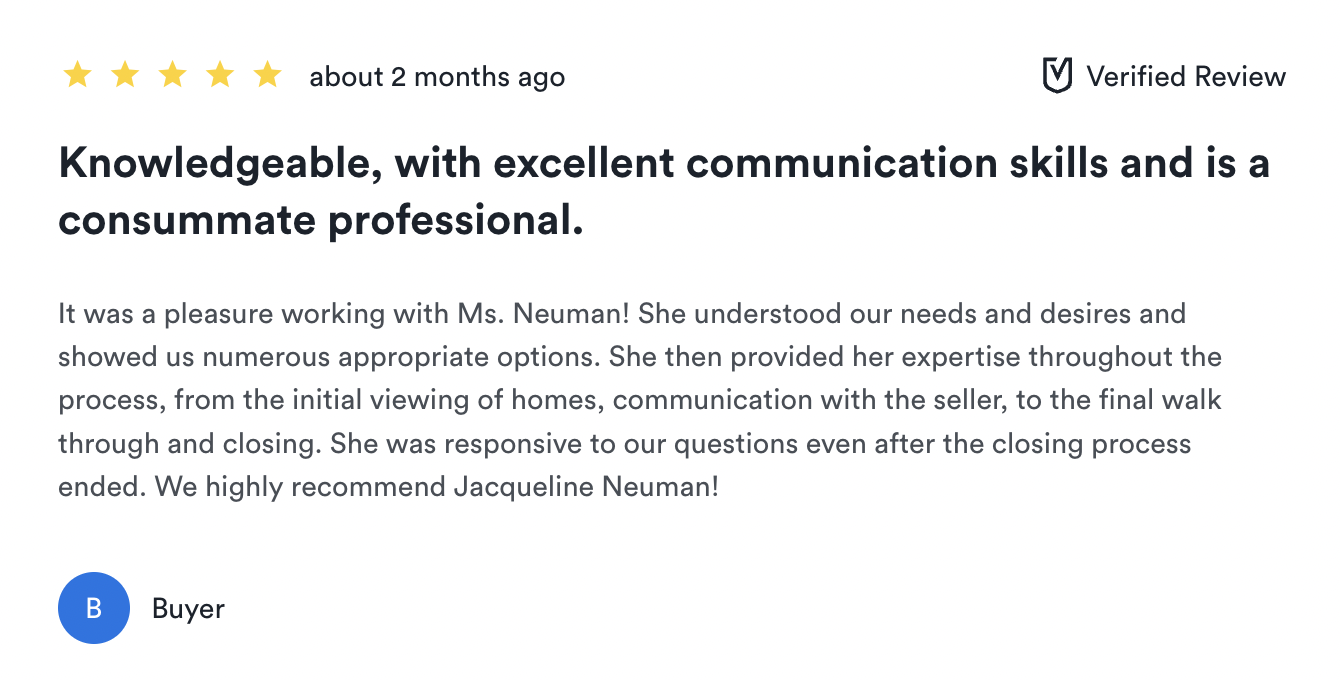1340x680 pixels.
Task: Click the second headline line 'consummate professional.'
Action: [321, 221]
